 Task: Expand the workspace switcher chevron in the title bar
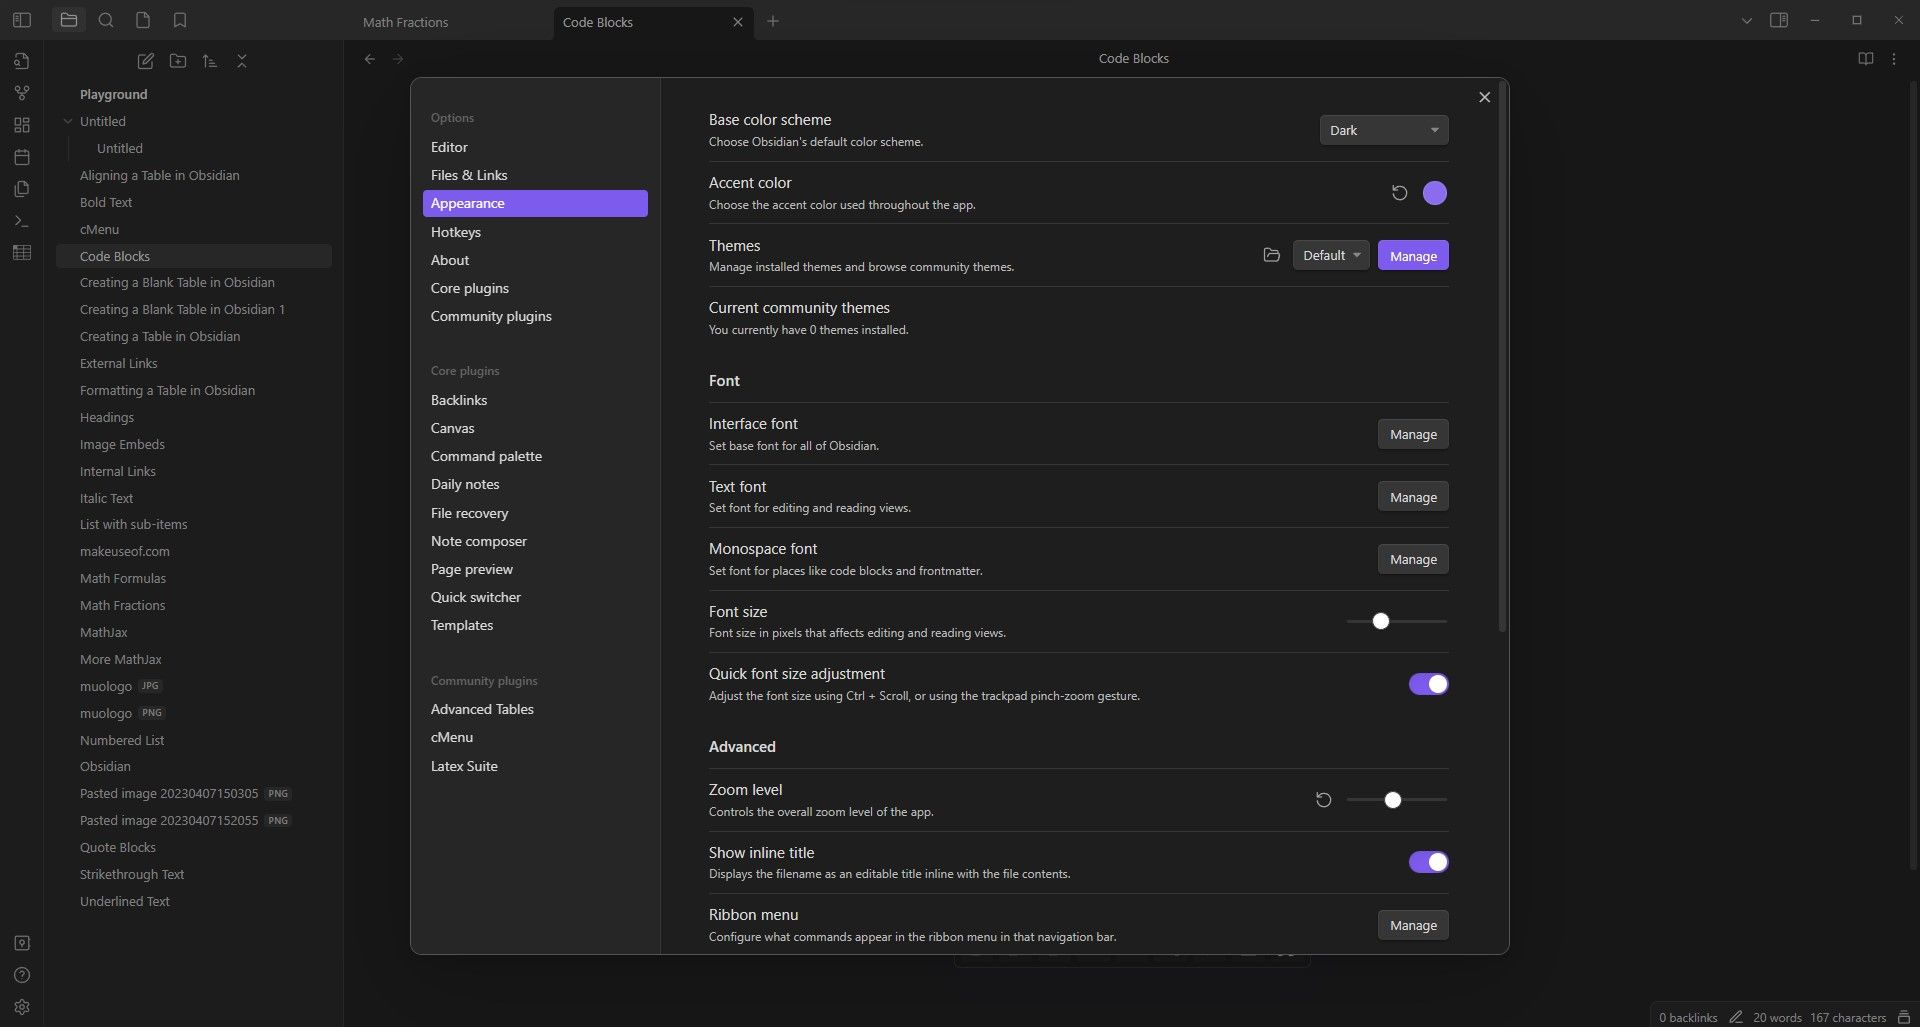[1746, 20]
